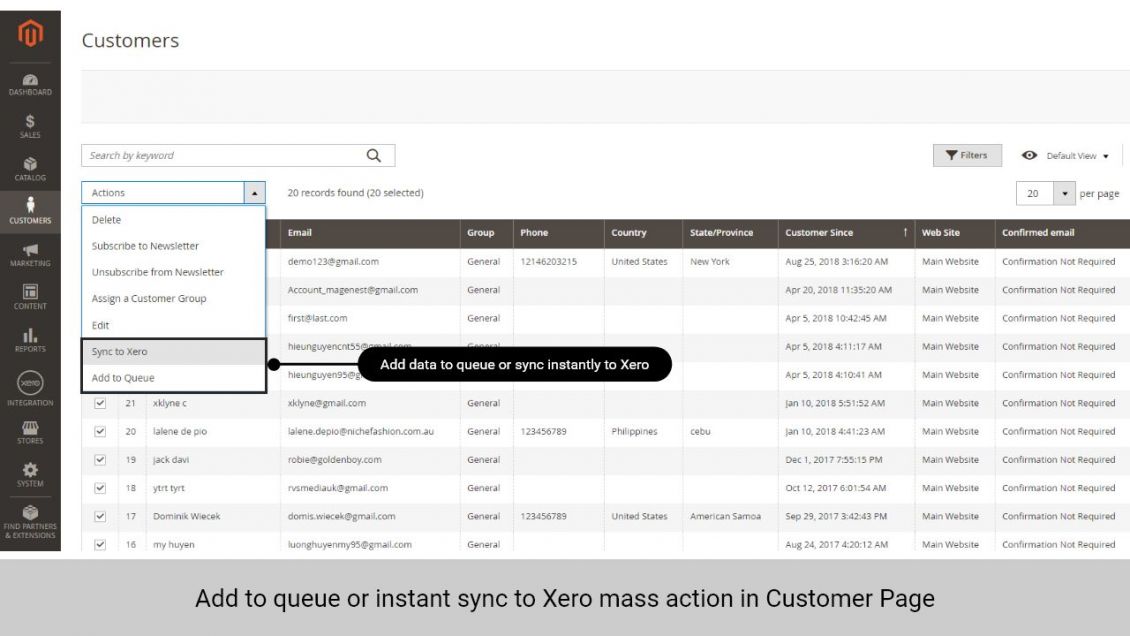Open the Stores sidebar section
The height and width of the screenshot is (636, 1130).
pos(30,432)
